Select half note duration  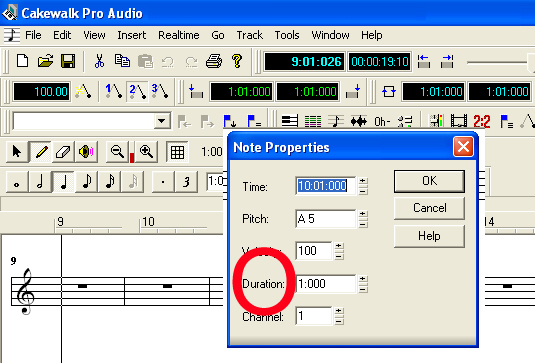(x=40, y=182)
